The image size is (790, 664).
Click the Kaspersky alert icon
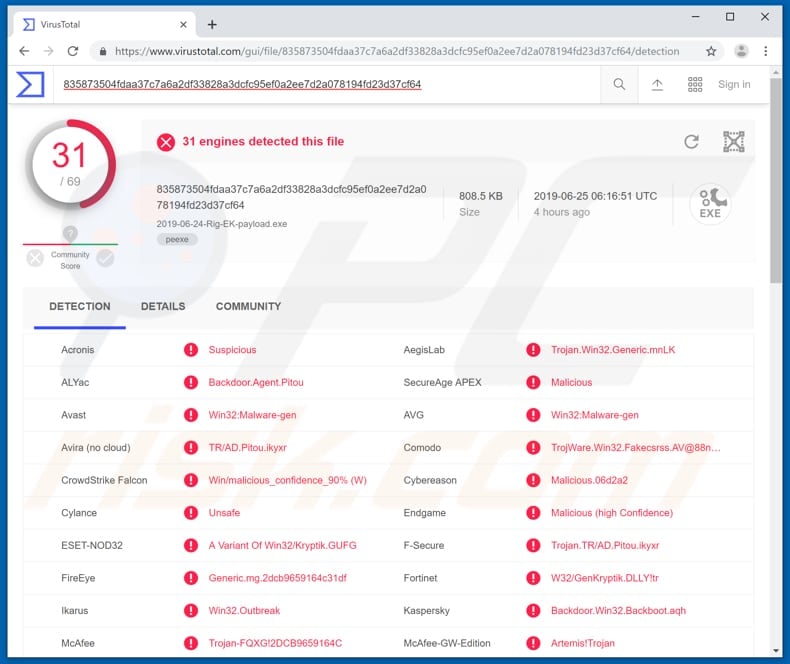click(533, 611)
